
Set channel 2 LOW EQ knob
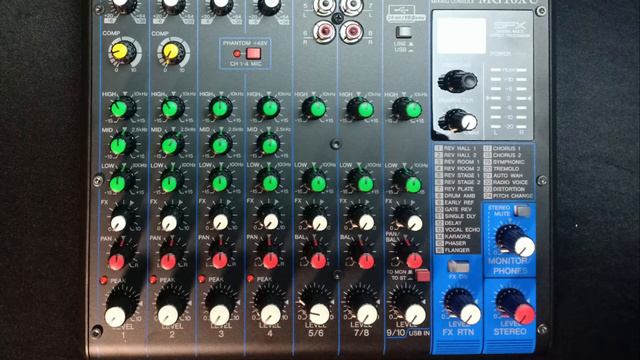[x=171, y=183]
